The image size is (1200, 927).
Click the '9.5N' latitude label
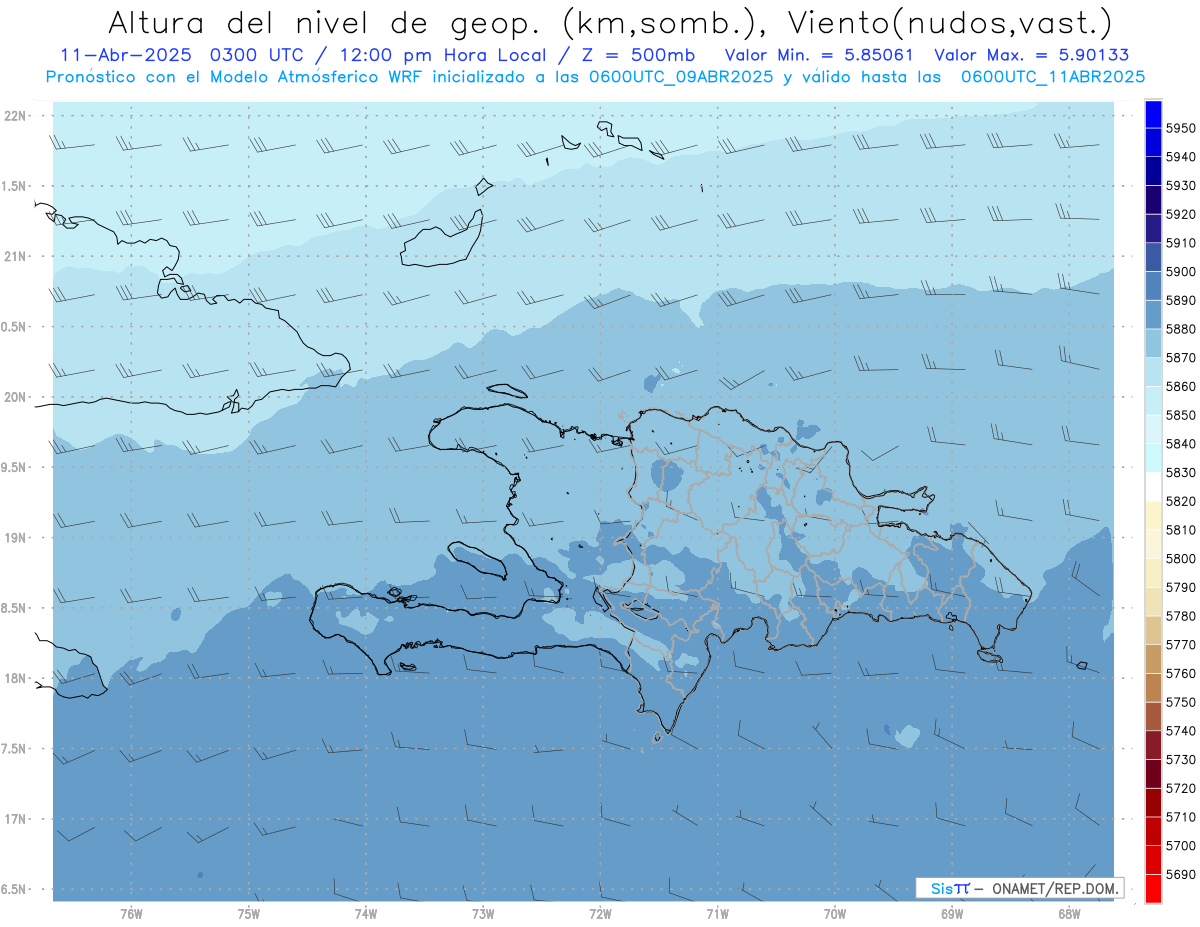[x=14, y=467]
